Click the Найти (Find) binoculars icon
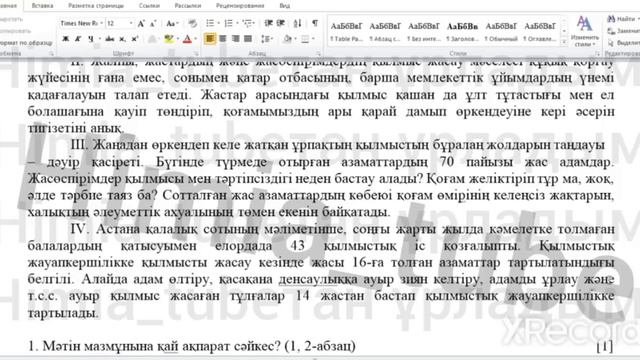Image resolution: width=640 pixels, height=360 pixels. pos(611,19)
